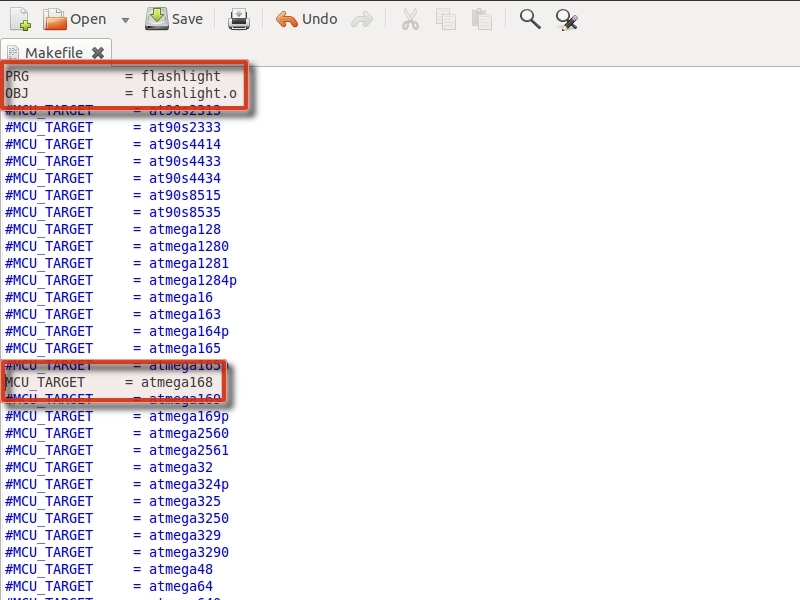Click the uncommented MCU_TARGET = atmega168 line
The width and height of the screenshot is (800, 600).
[109, 382]
